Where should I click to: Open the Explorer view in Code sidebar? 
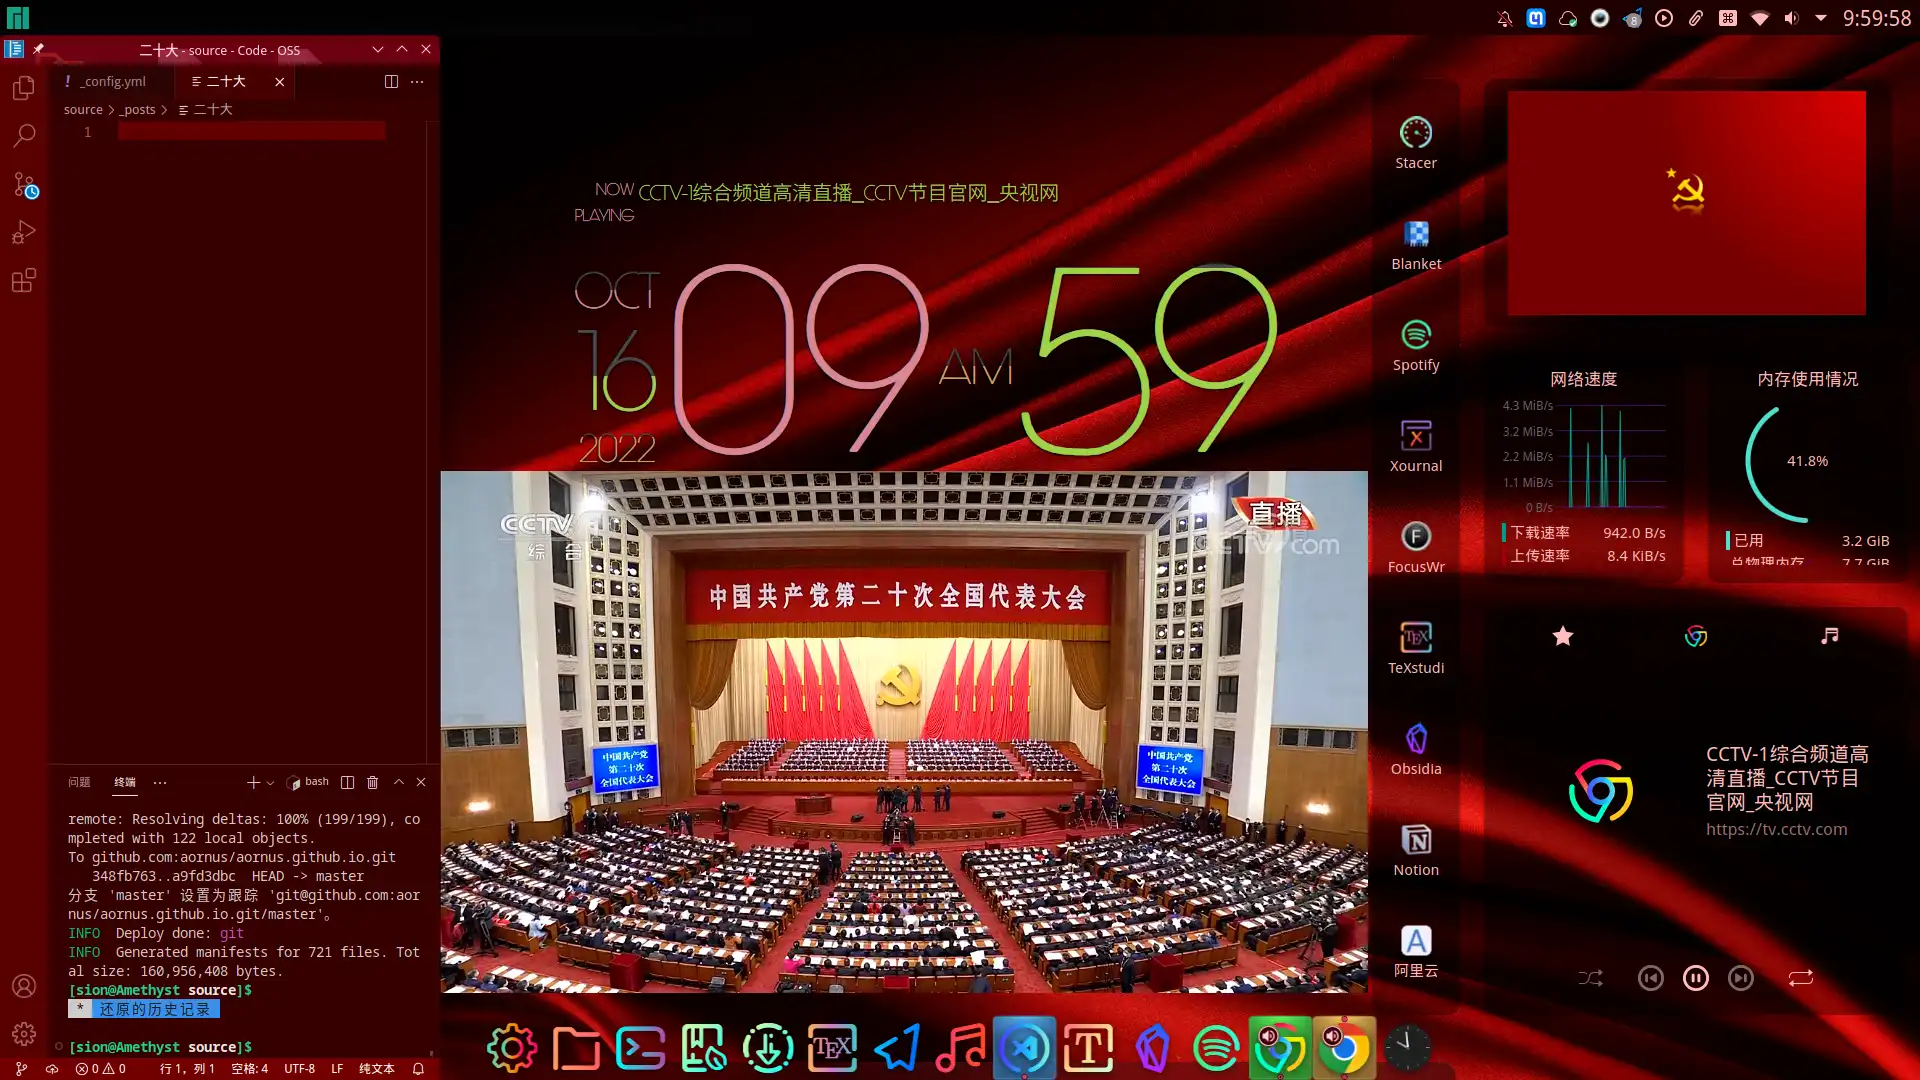click(x=24, y=88)
